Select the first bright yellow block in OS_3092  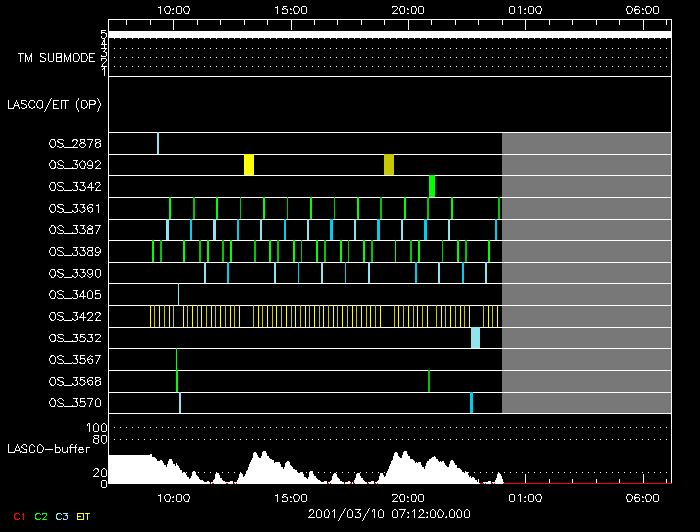[x=249, y=165]
